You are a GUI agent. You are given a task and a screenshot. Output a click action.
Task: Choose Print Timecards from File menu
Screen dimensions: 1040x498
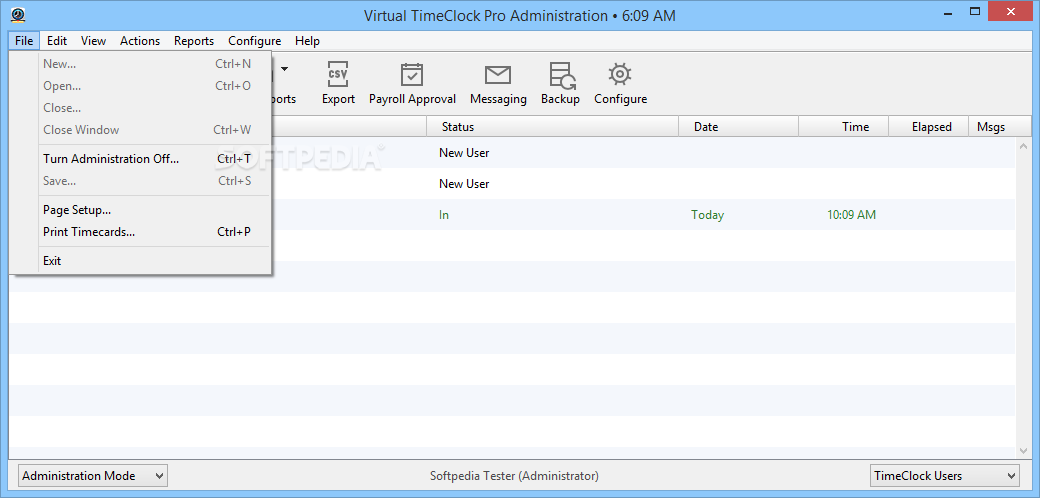point(89,232)
